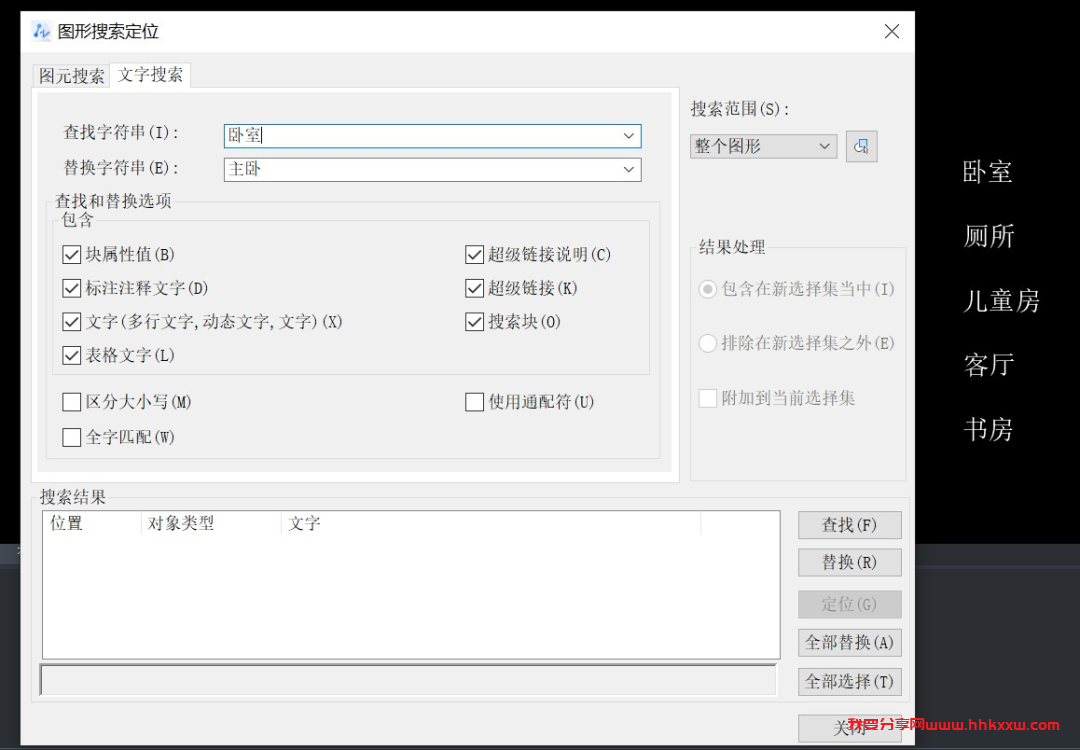Switch to the 图元搜索 tab
Screen dimensions: 1080x750
tap(72, 75)
